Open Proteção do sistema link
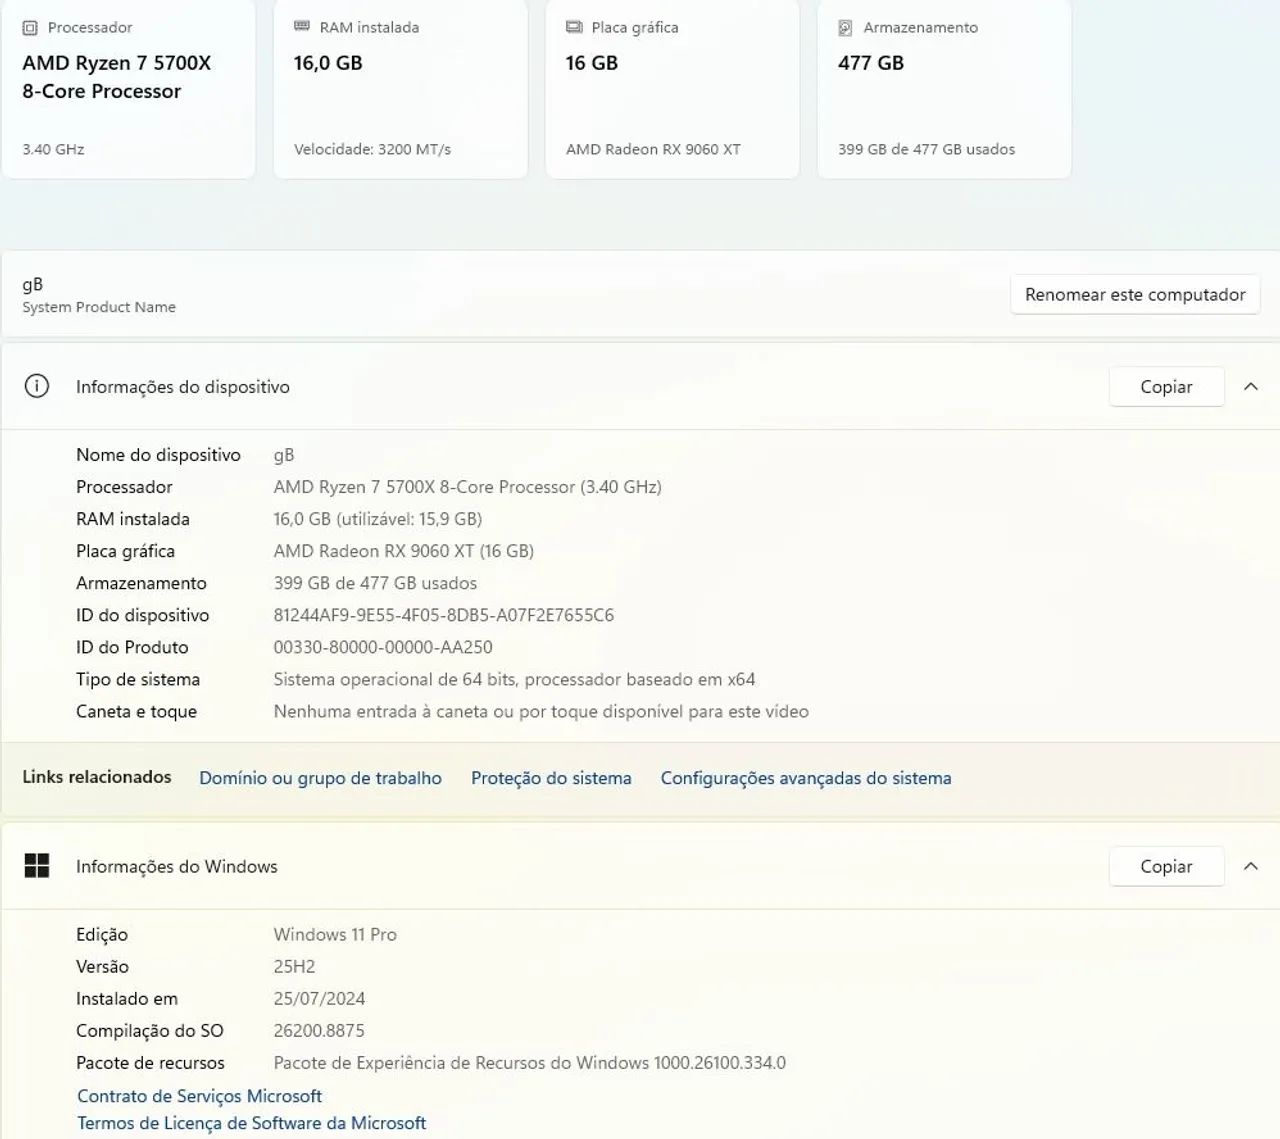The height and width of the screenshot is (1139, 1280). tap(551, 778)
